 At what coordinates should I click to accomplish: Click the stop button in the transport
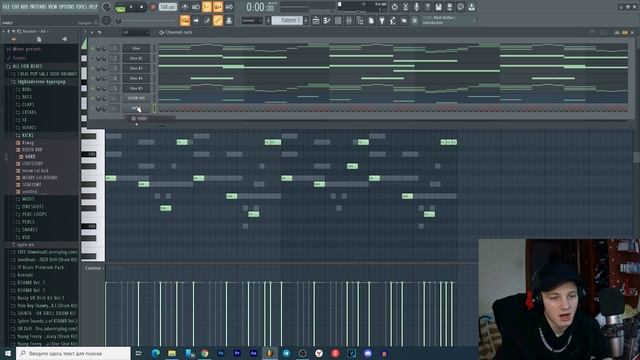point(142,7)
